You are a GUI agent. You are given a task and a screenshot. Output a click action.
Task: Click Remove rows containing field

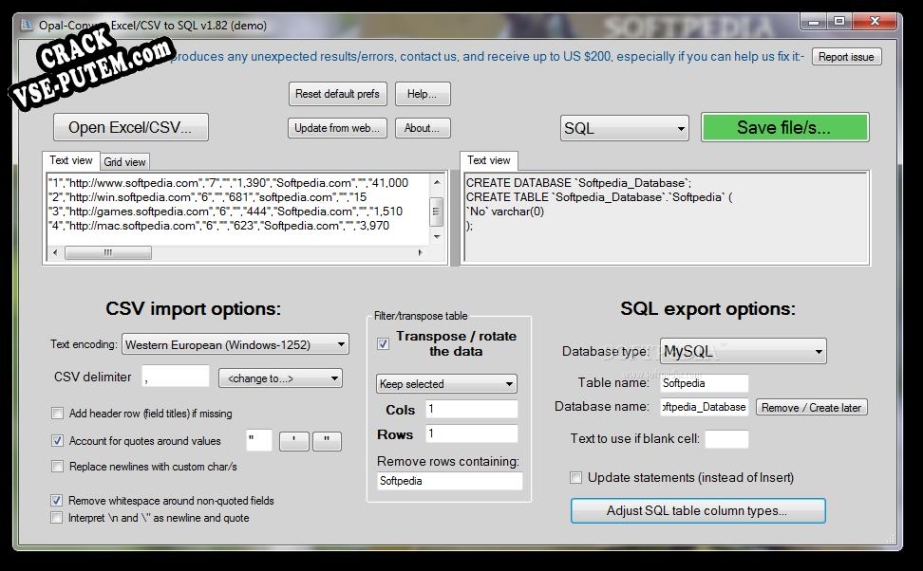[450, 481]
